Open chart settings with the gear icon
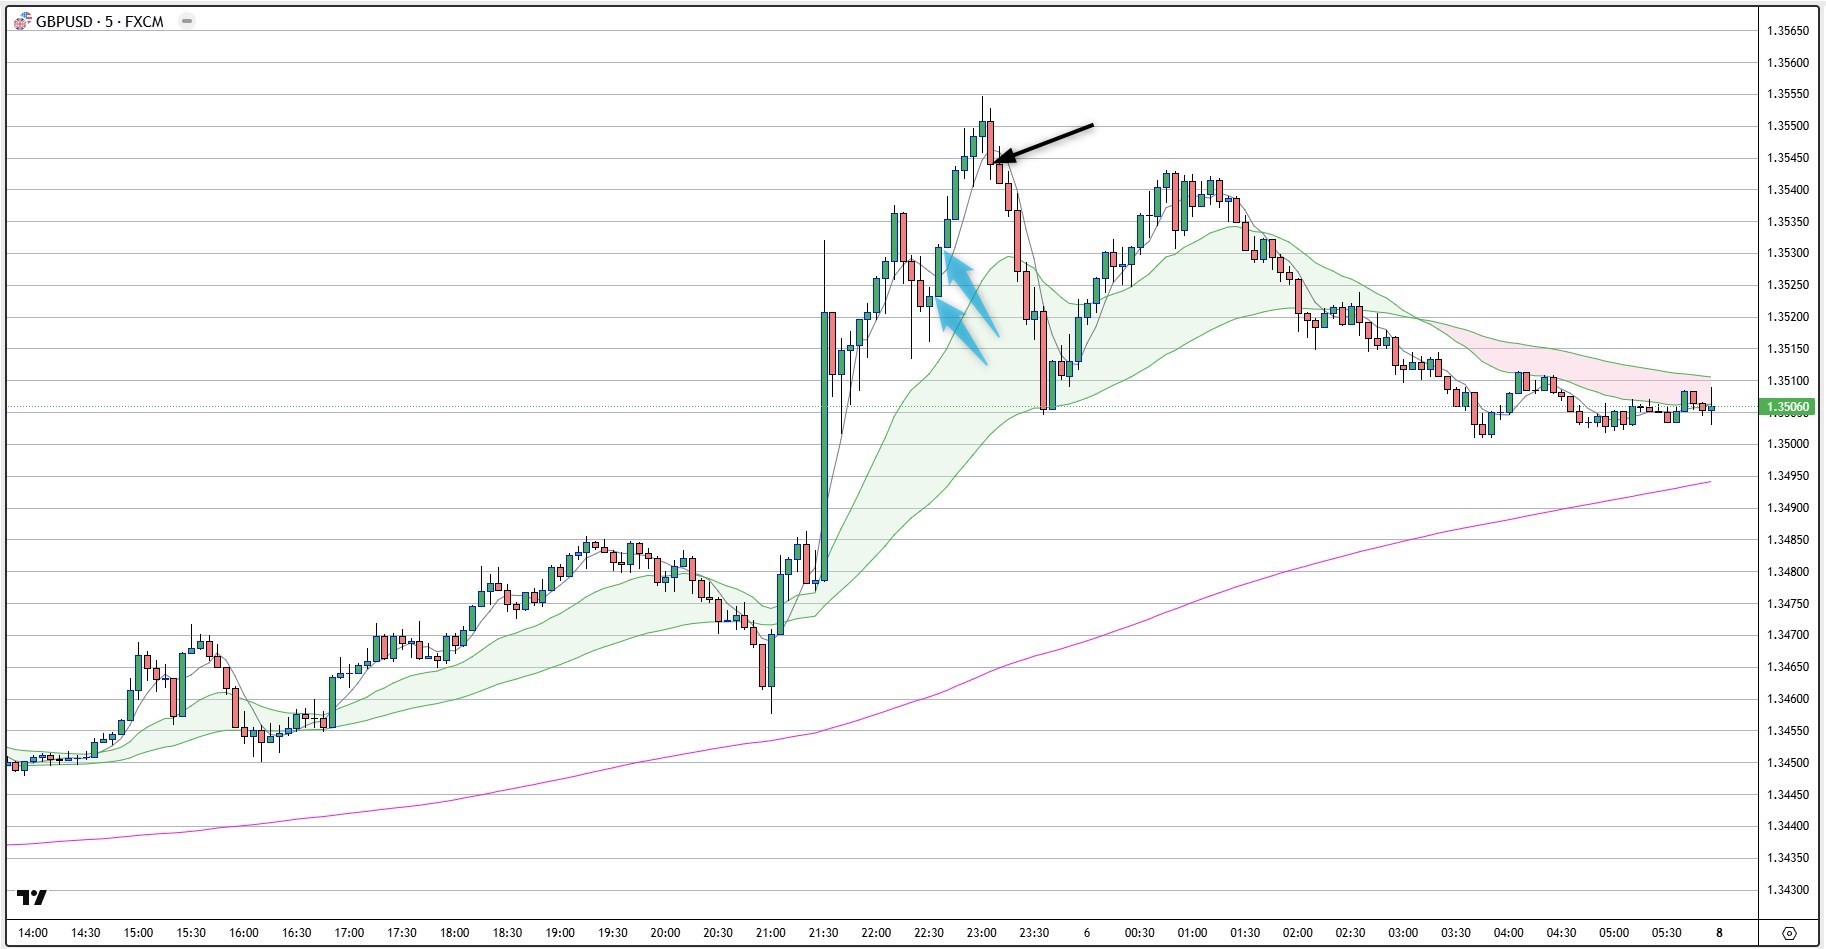 coord(1788,933)
